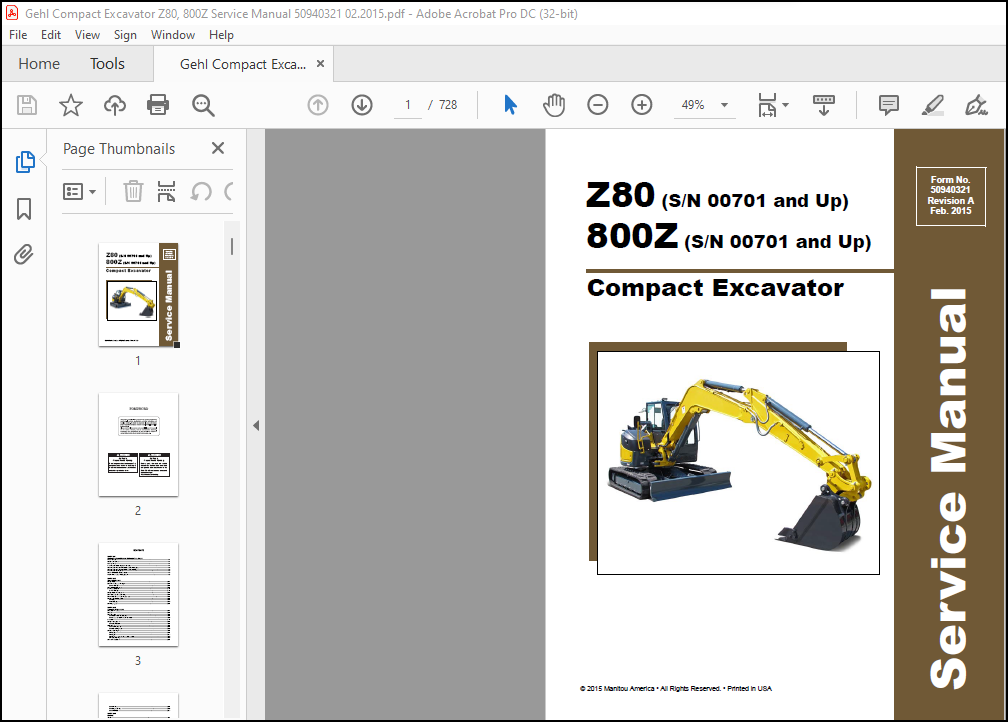Activate the Hand pan tool
This screenshot has height=722, width=1008.
click(x=554, y=105)
